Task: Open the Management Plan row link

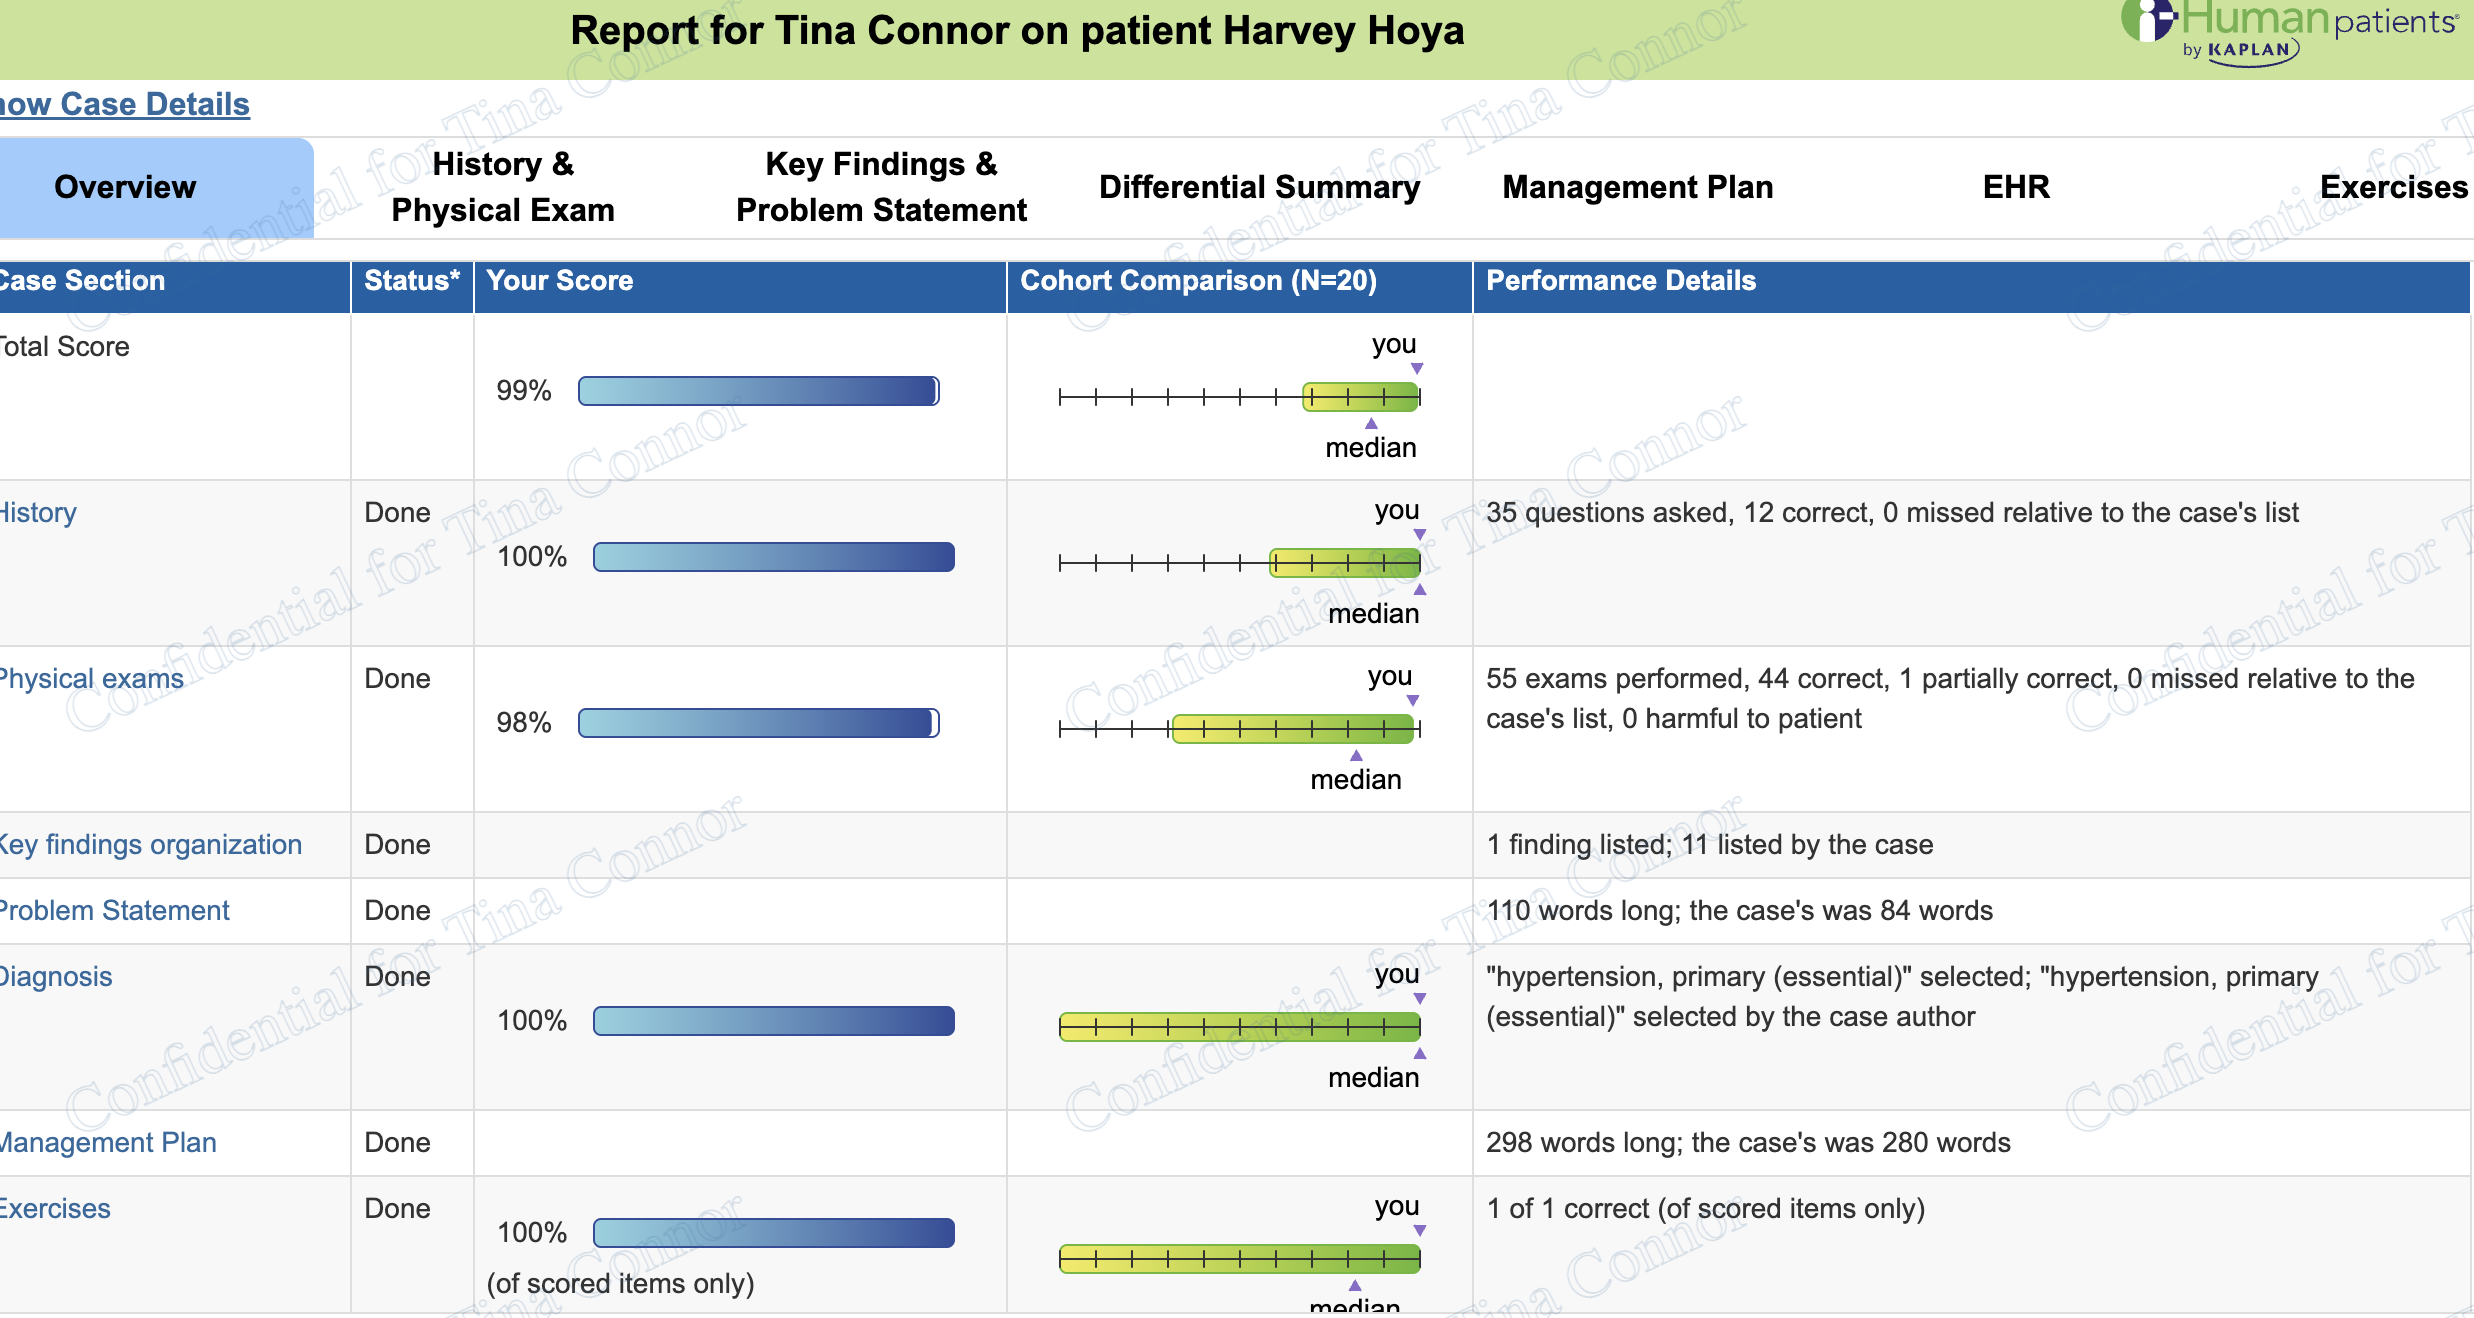Action: tap(107, 1142)
